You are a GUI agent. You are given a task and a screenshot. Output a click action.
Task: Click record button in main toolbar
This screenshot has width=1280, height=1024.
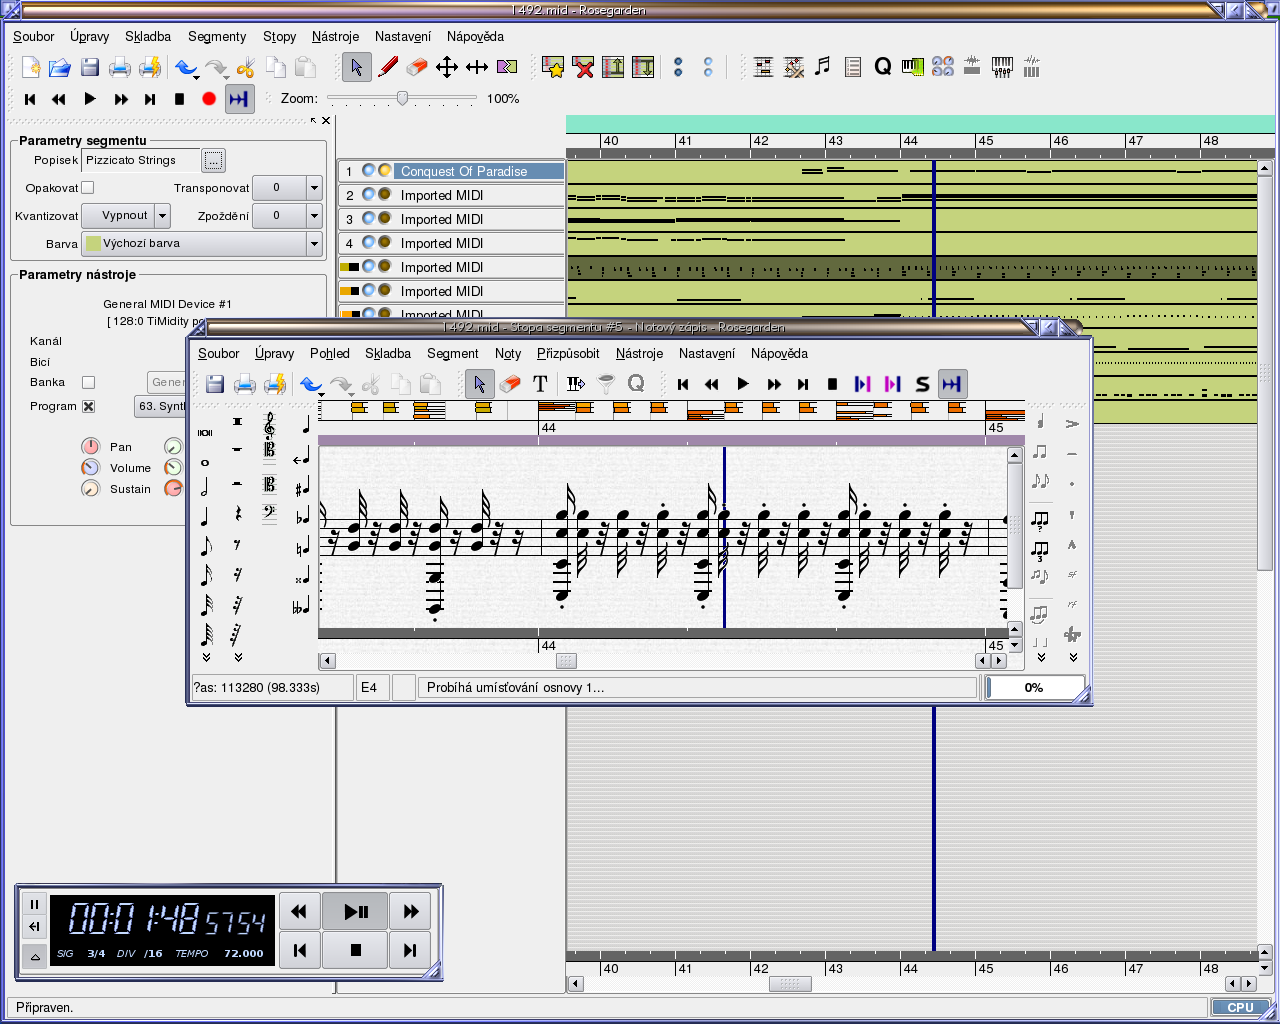[209, 99]
